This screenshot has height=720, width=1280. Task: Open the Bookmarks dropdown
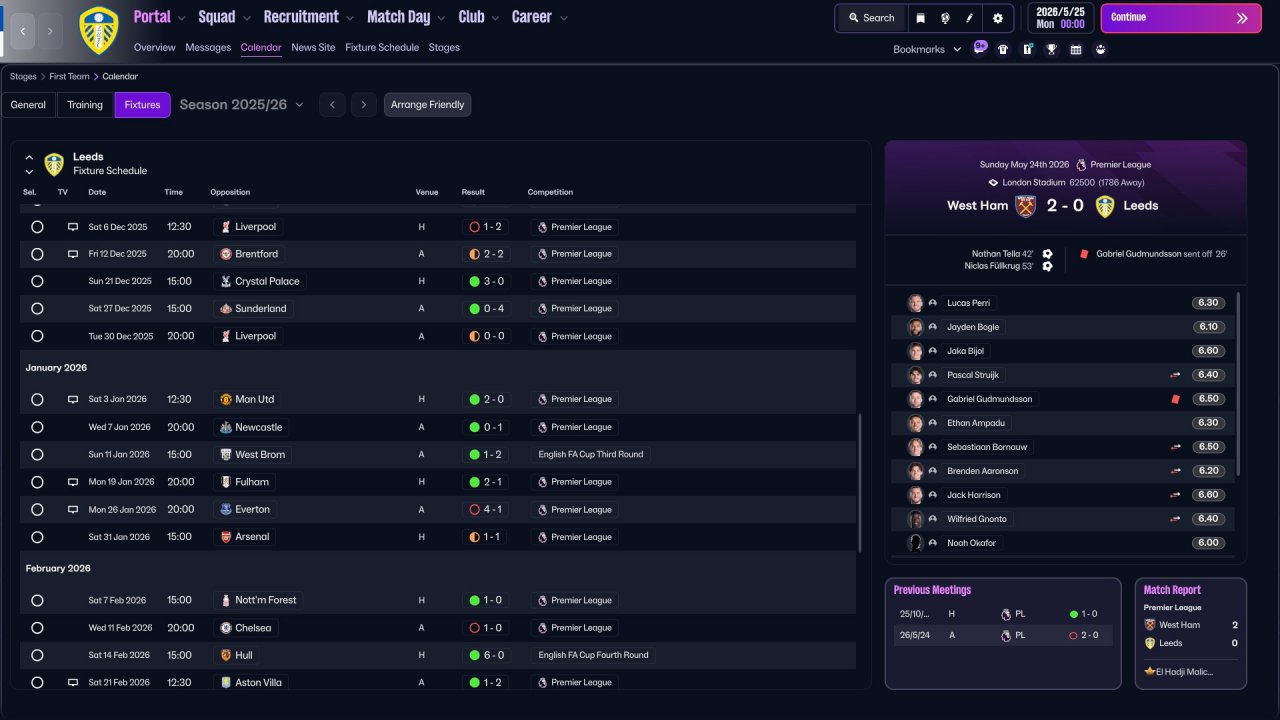pyautogui.click(x=927, y=49)
